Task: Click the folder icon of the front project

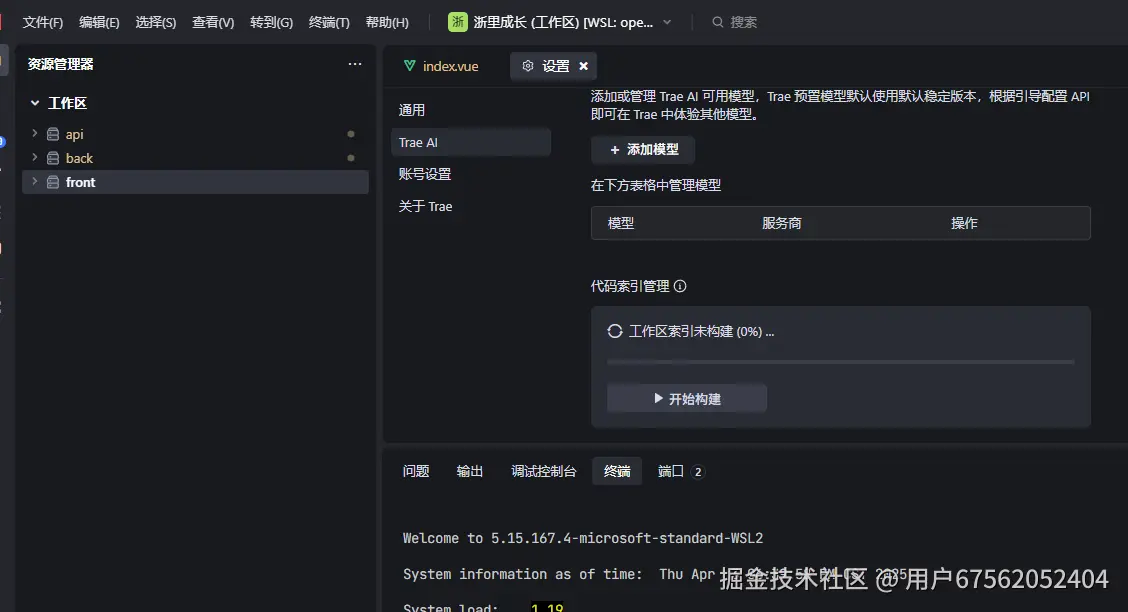Action: tap(53, 182)
